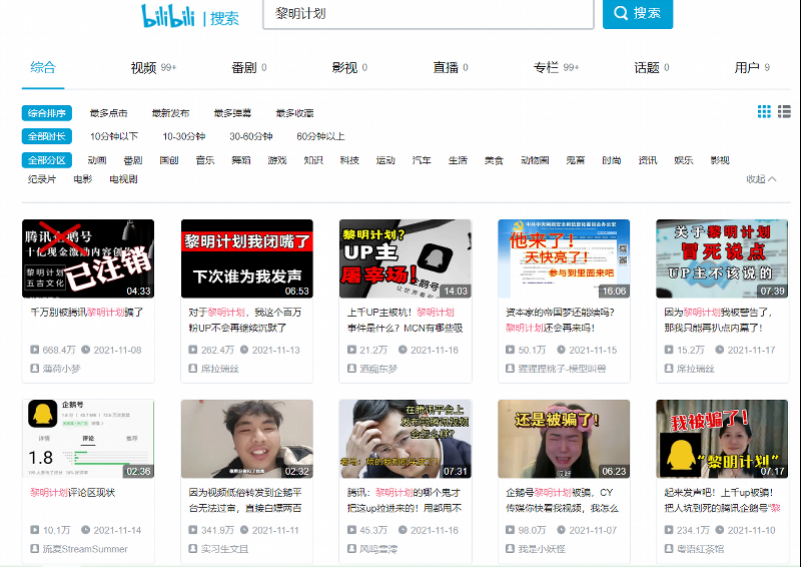Open the 07:31 腾讯 video thumbnail

pos(405,439)
